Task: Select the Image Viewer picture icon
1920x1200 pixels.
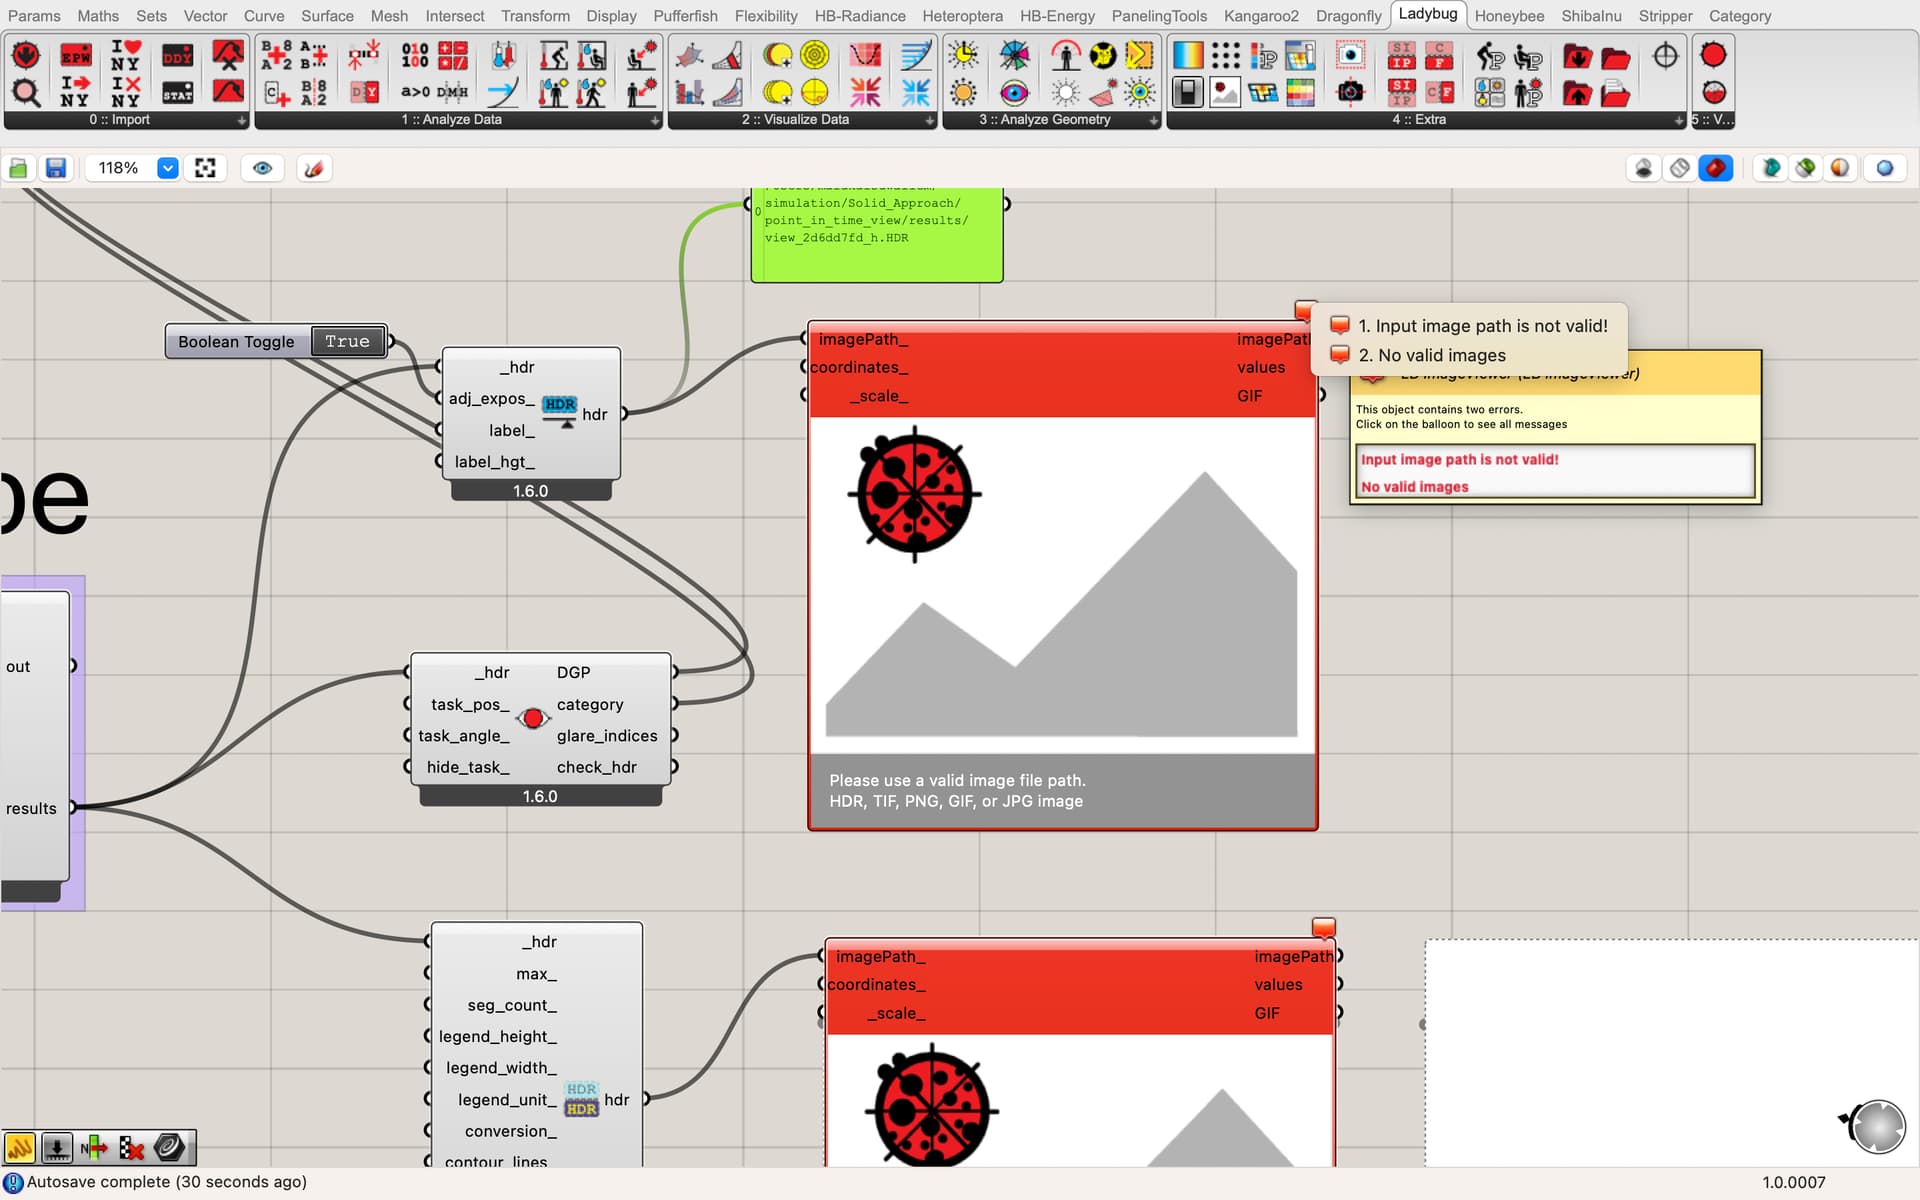Action: pyautogui.click(x=1225, y=92)
